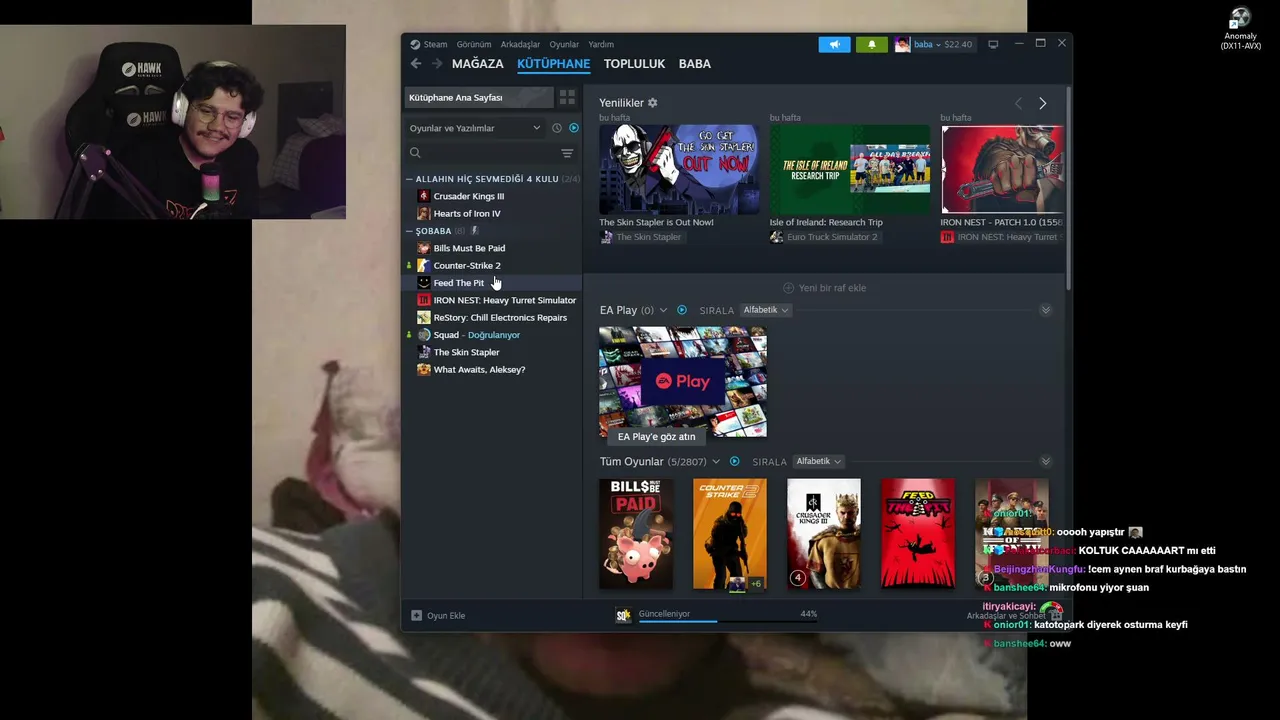Go to the MAĞAZA tab
Screen dimensions: 1280x720
point(478,64)
